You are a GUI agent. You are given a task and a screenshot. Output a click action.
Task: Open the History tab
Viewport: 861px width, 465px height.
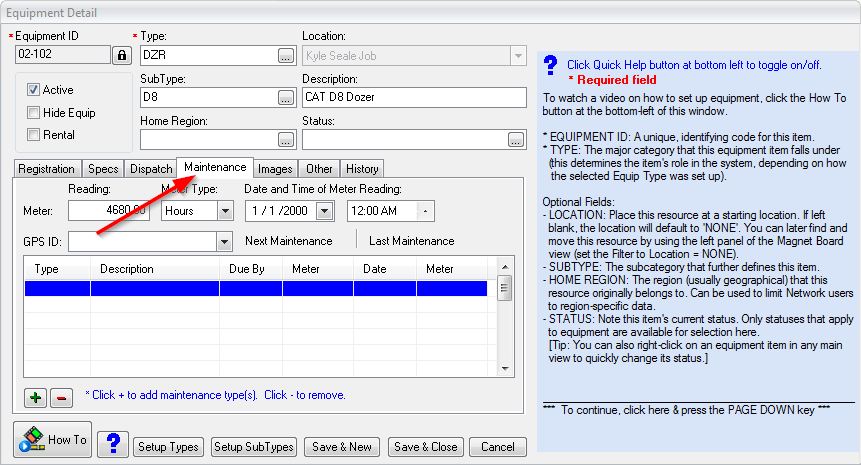click(x=362, y=169)
